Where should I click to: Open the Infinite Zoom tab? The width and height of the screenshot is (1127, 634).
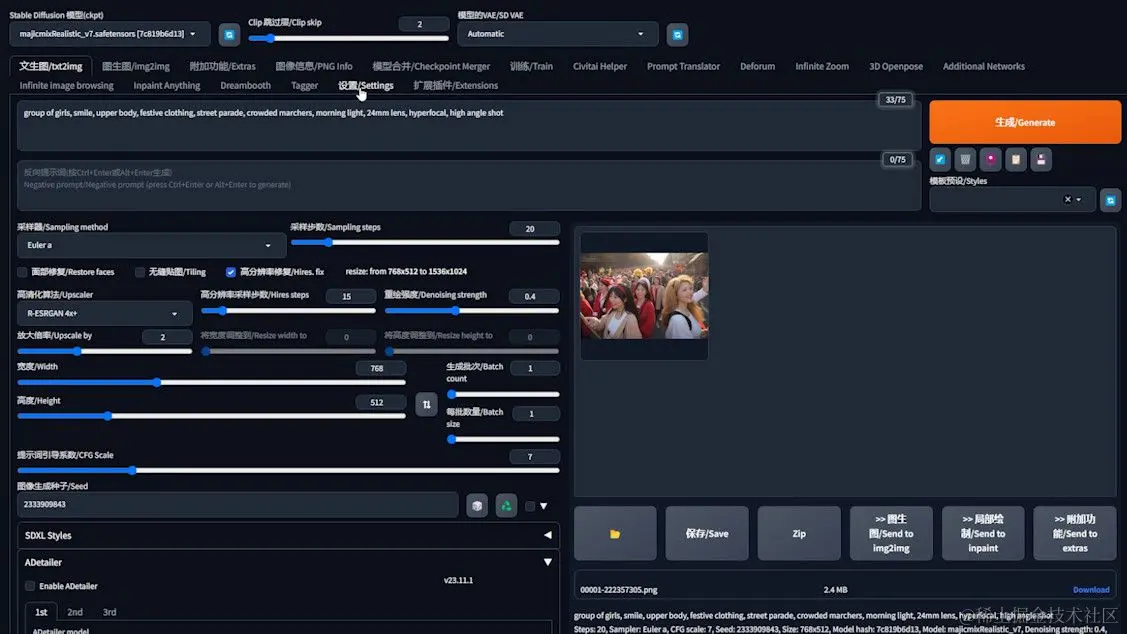(822, 66)
